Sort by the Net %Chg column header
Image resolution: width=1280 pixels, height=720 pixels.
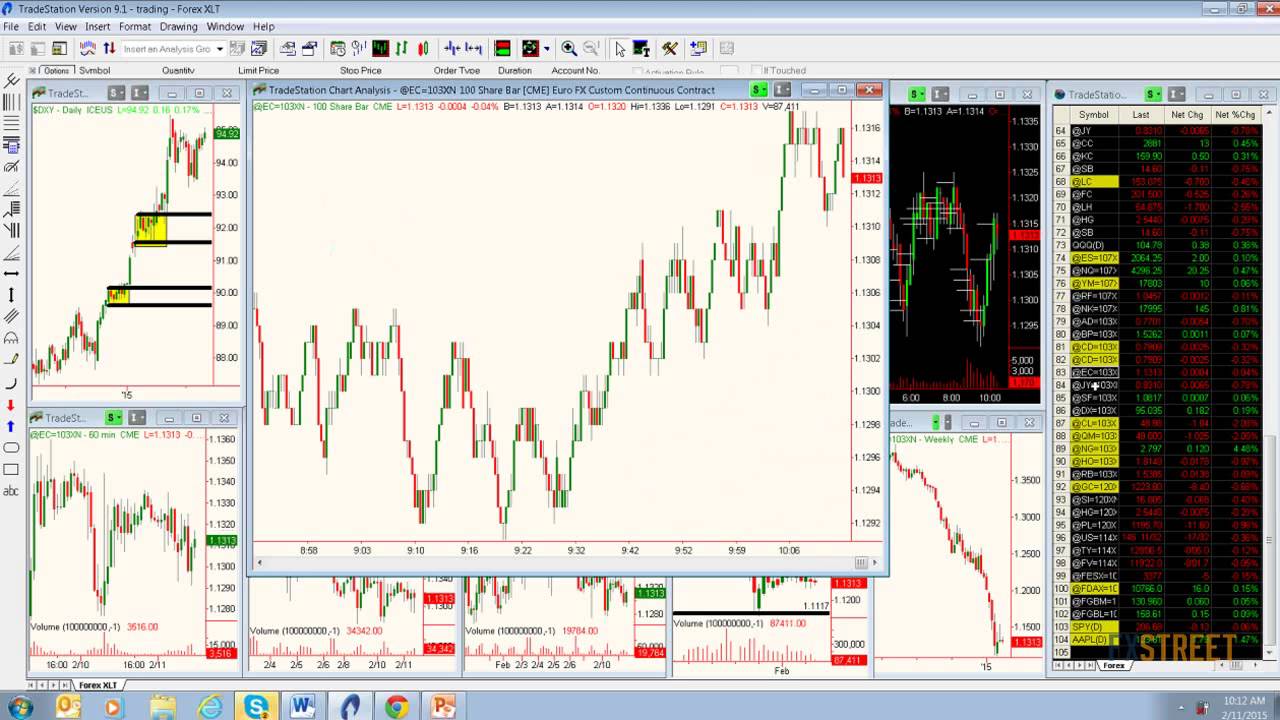1235,115
